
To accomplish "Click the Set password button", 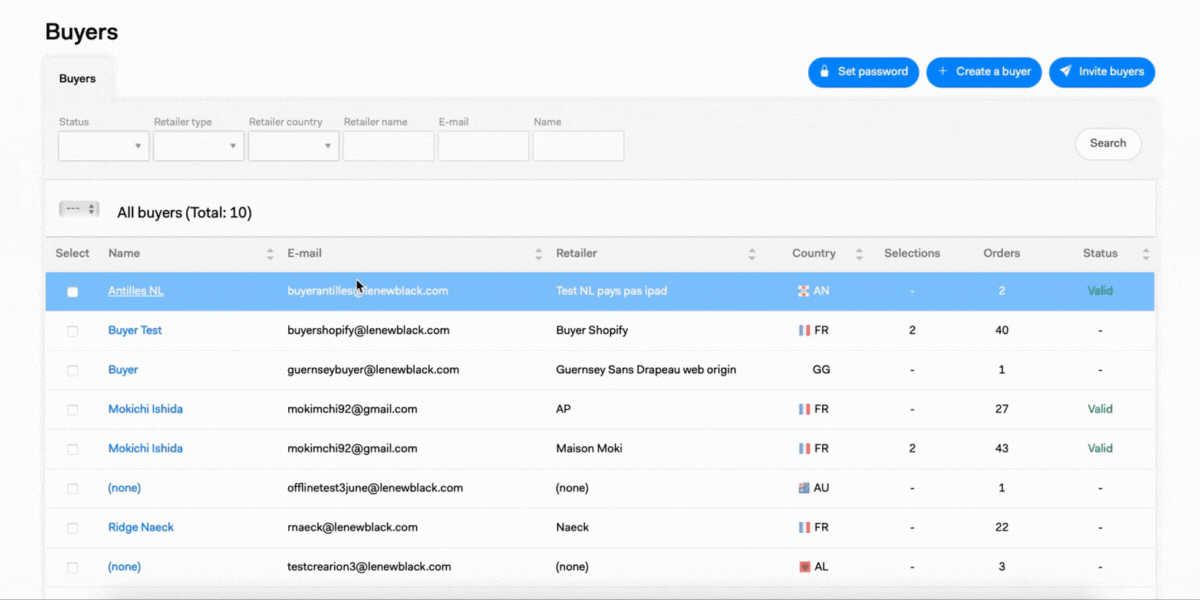I will 863,72.
